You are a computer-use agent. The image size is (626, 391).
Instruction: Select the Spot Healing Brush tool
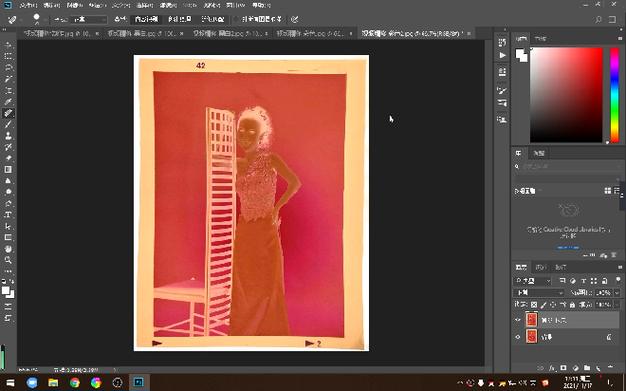[8, 113]
